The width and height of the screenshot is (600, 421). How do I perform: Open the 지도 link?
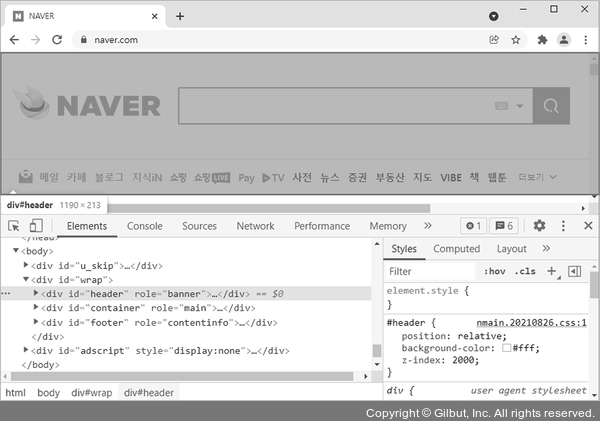[422, 177]
